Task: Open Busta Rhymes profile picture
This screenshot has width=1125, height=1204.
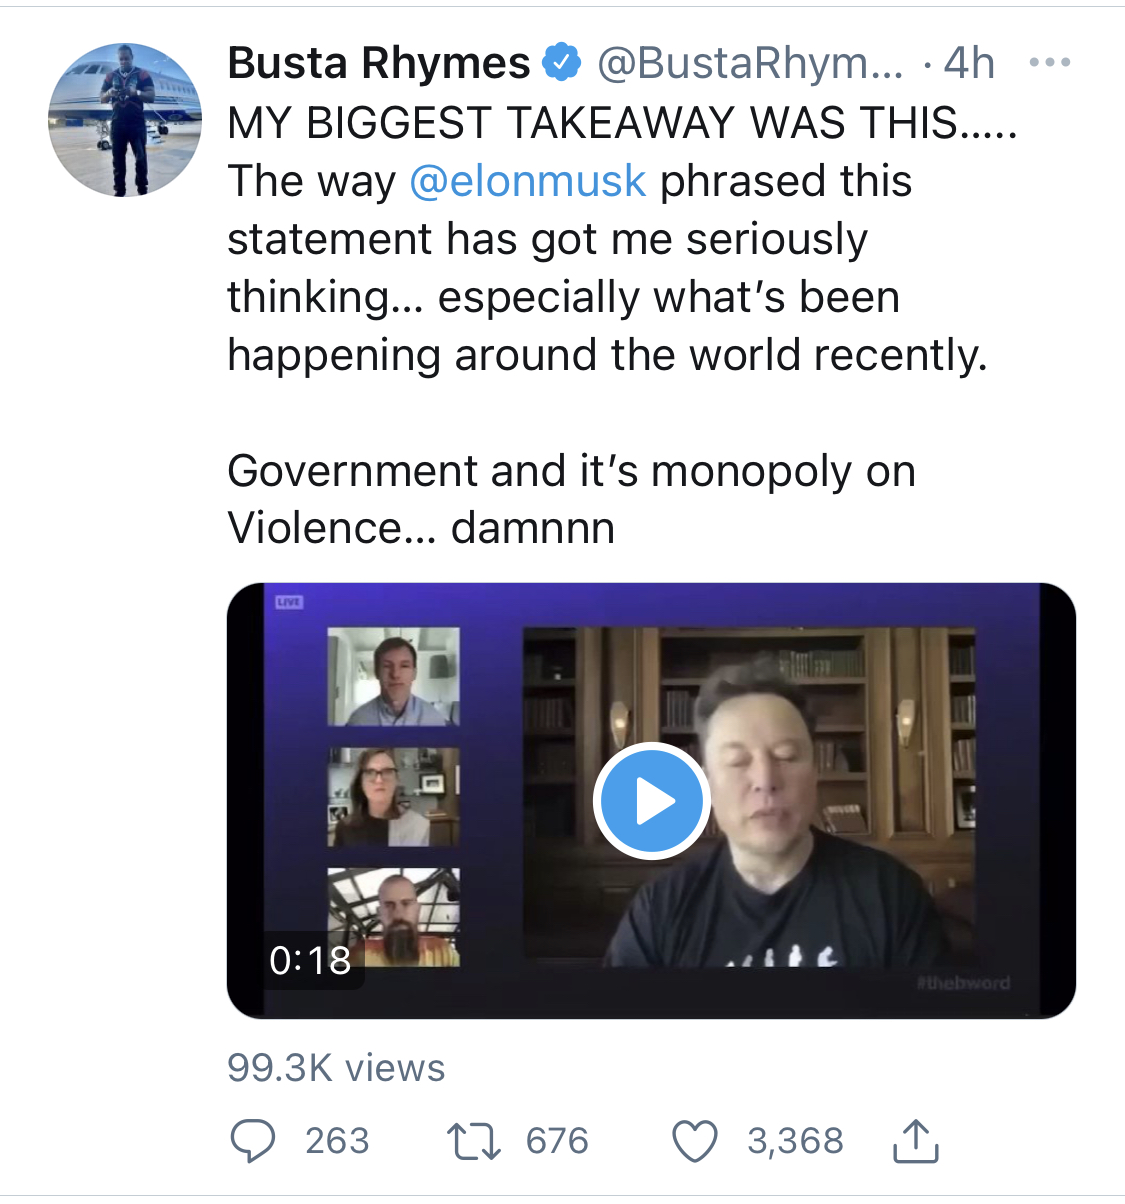Action: (125, 120)
